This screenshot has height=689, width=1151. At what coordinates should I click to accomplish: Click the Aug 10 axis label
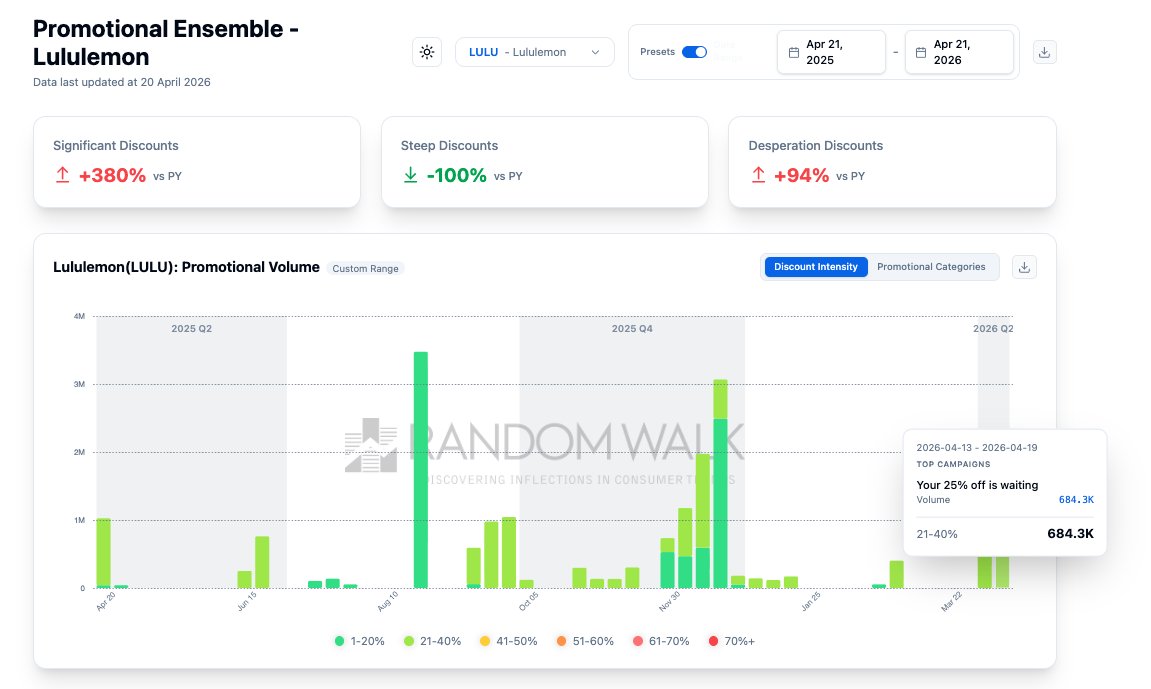tap(388, 602)
